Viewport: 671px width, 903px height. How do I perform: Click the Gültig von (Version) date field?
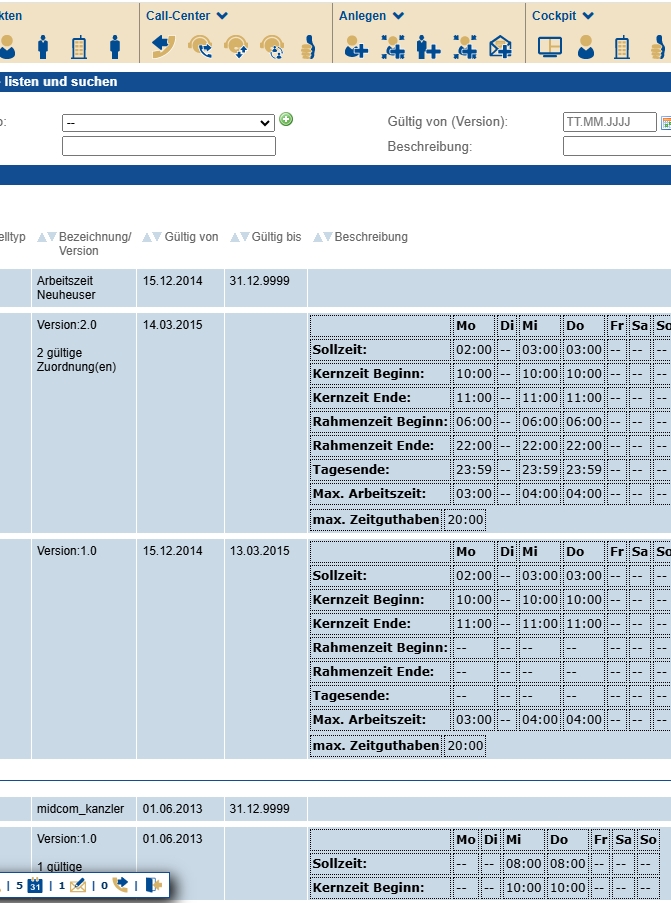(x=609, y=122)
